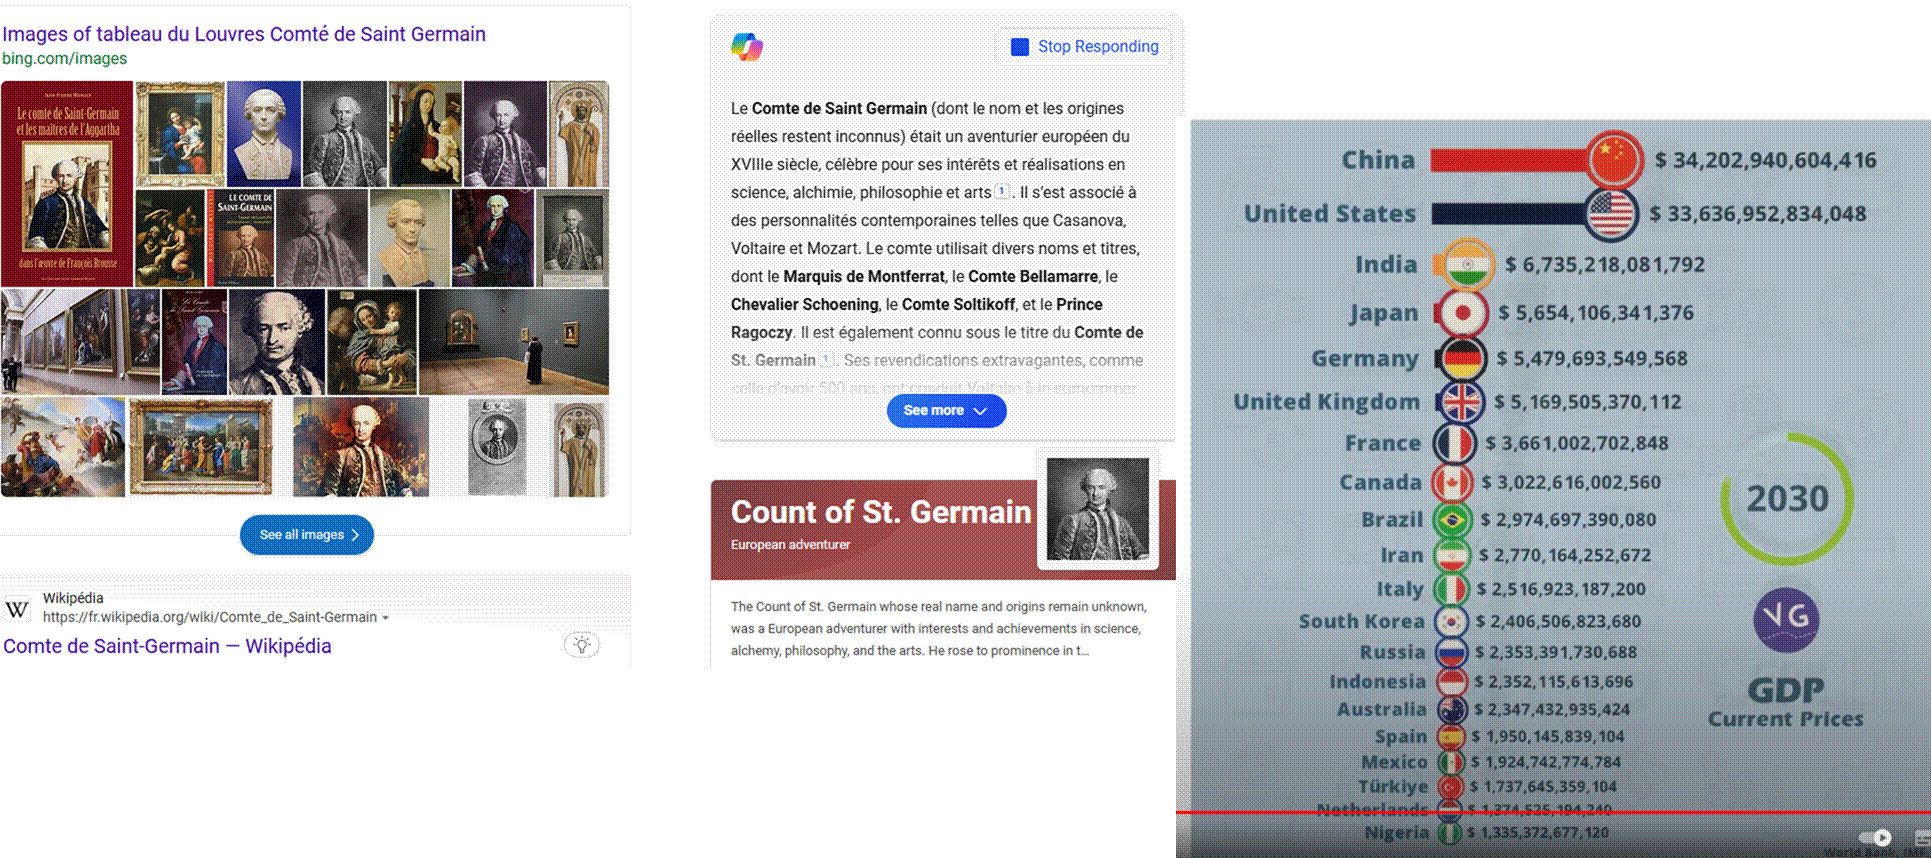The width and height of the screenshot is (1931, 858).
Task: Click the Brazil flag icon
Action: [1451, 520]
